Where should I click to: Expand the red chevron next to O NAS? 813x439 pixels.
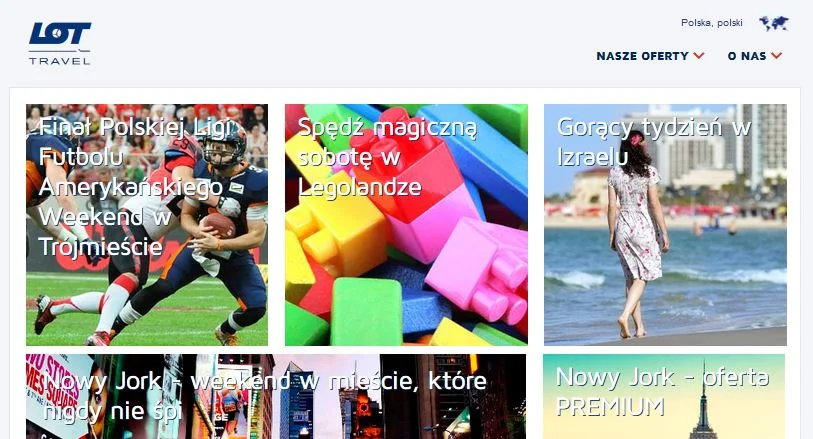(x=776, y=55)
